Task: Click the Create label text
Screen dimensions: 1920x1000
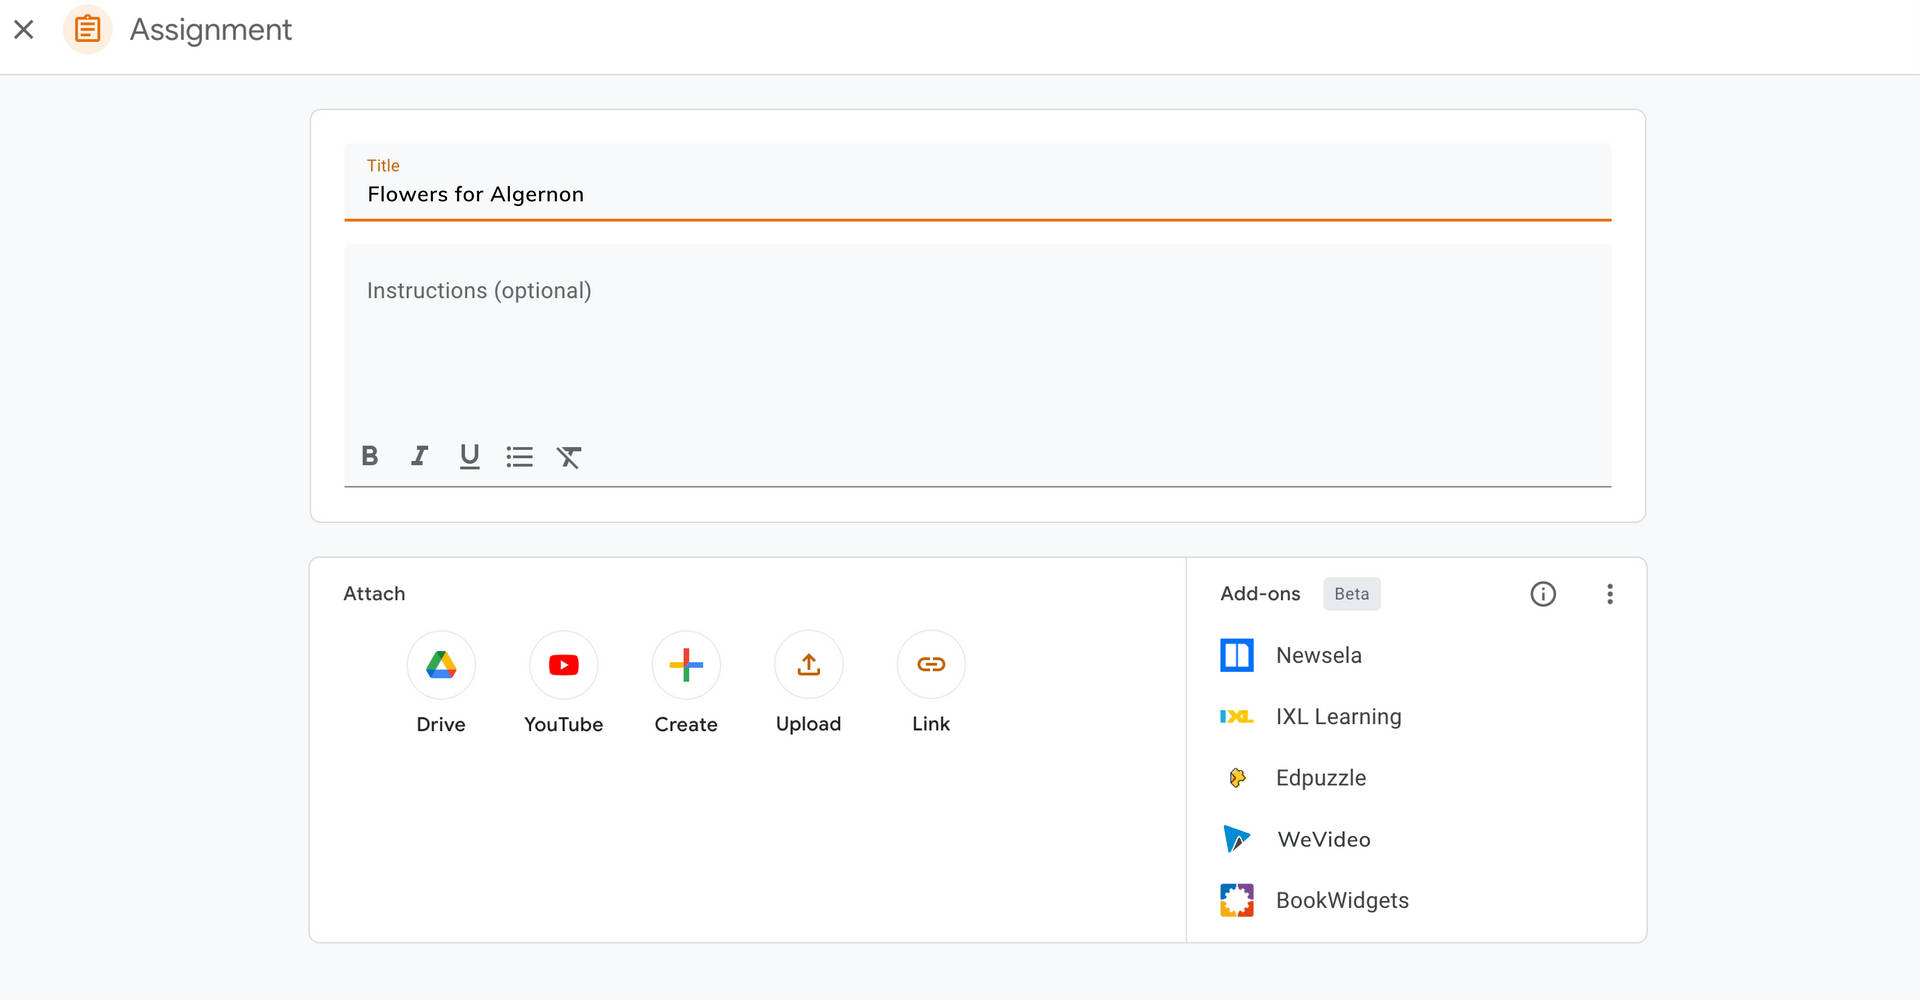Action: (x=686, y=724)
